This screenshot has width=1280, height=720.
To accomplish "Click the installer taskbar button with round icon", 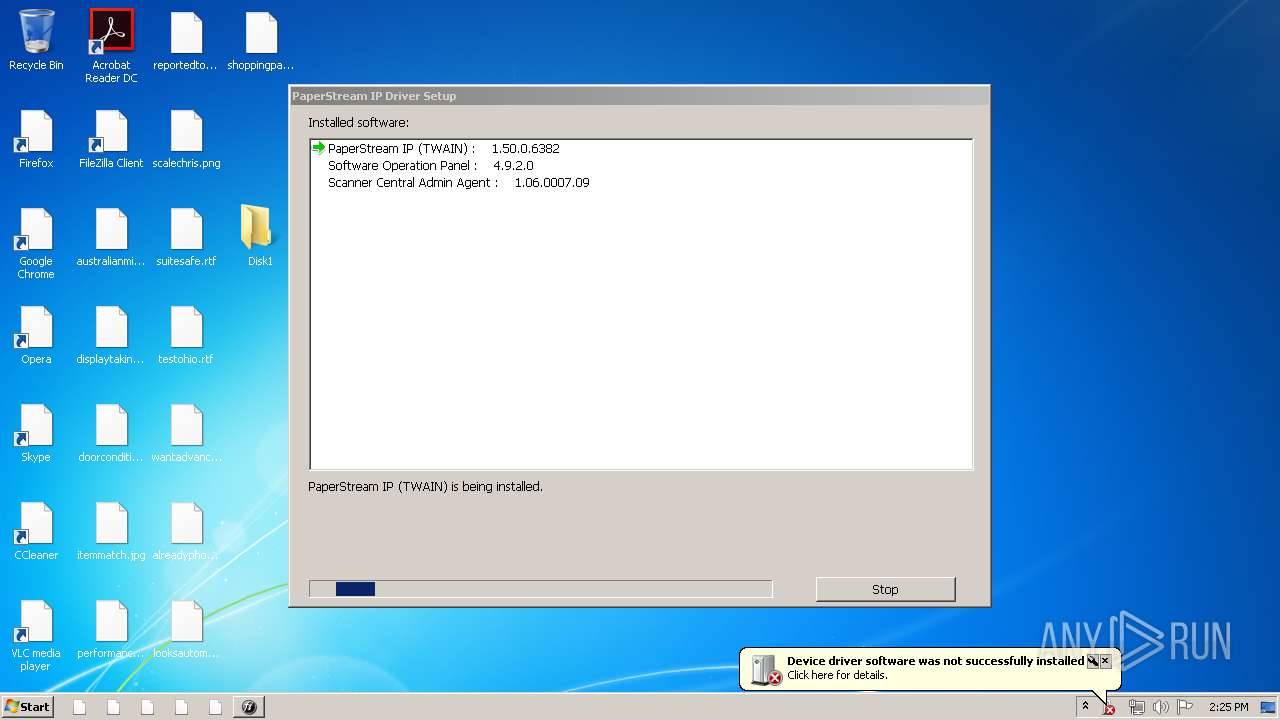I will 249,707.
